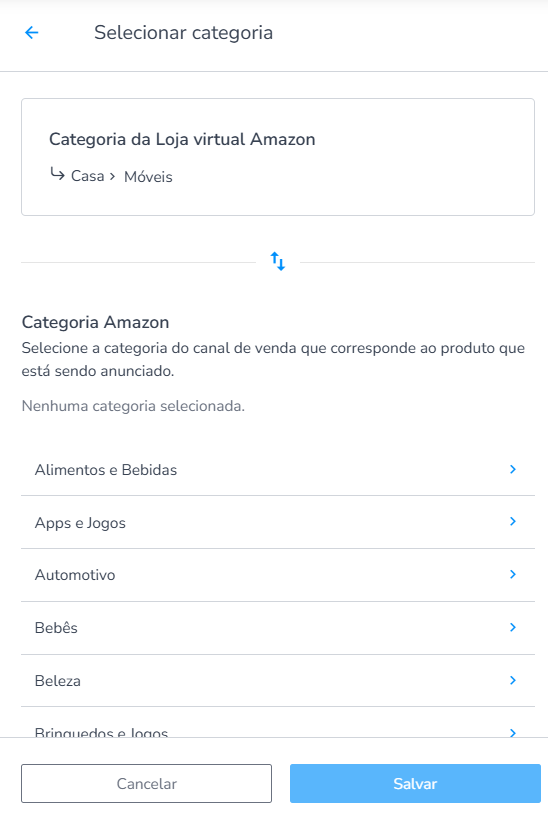
Task: Open the Automotivo category label
Action: point(75,575)
